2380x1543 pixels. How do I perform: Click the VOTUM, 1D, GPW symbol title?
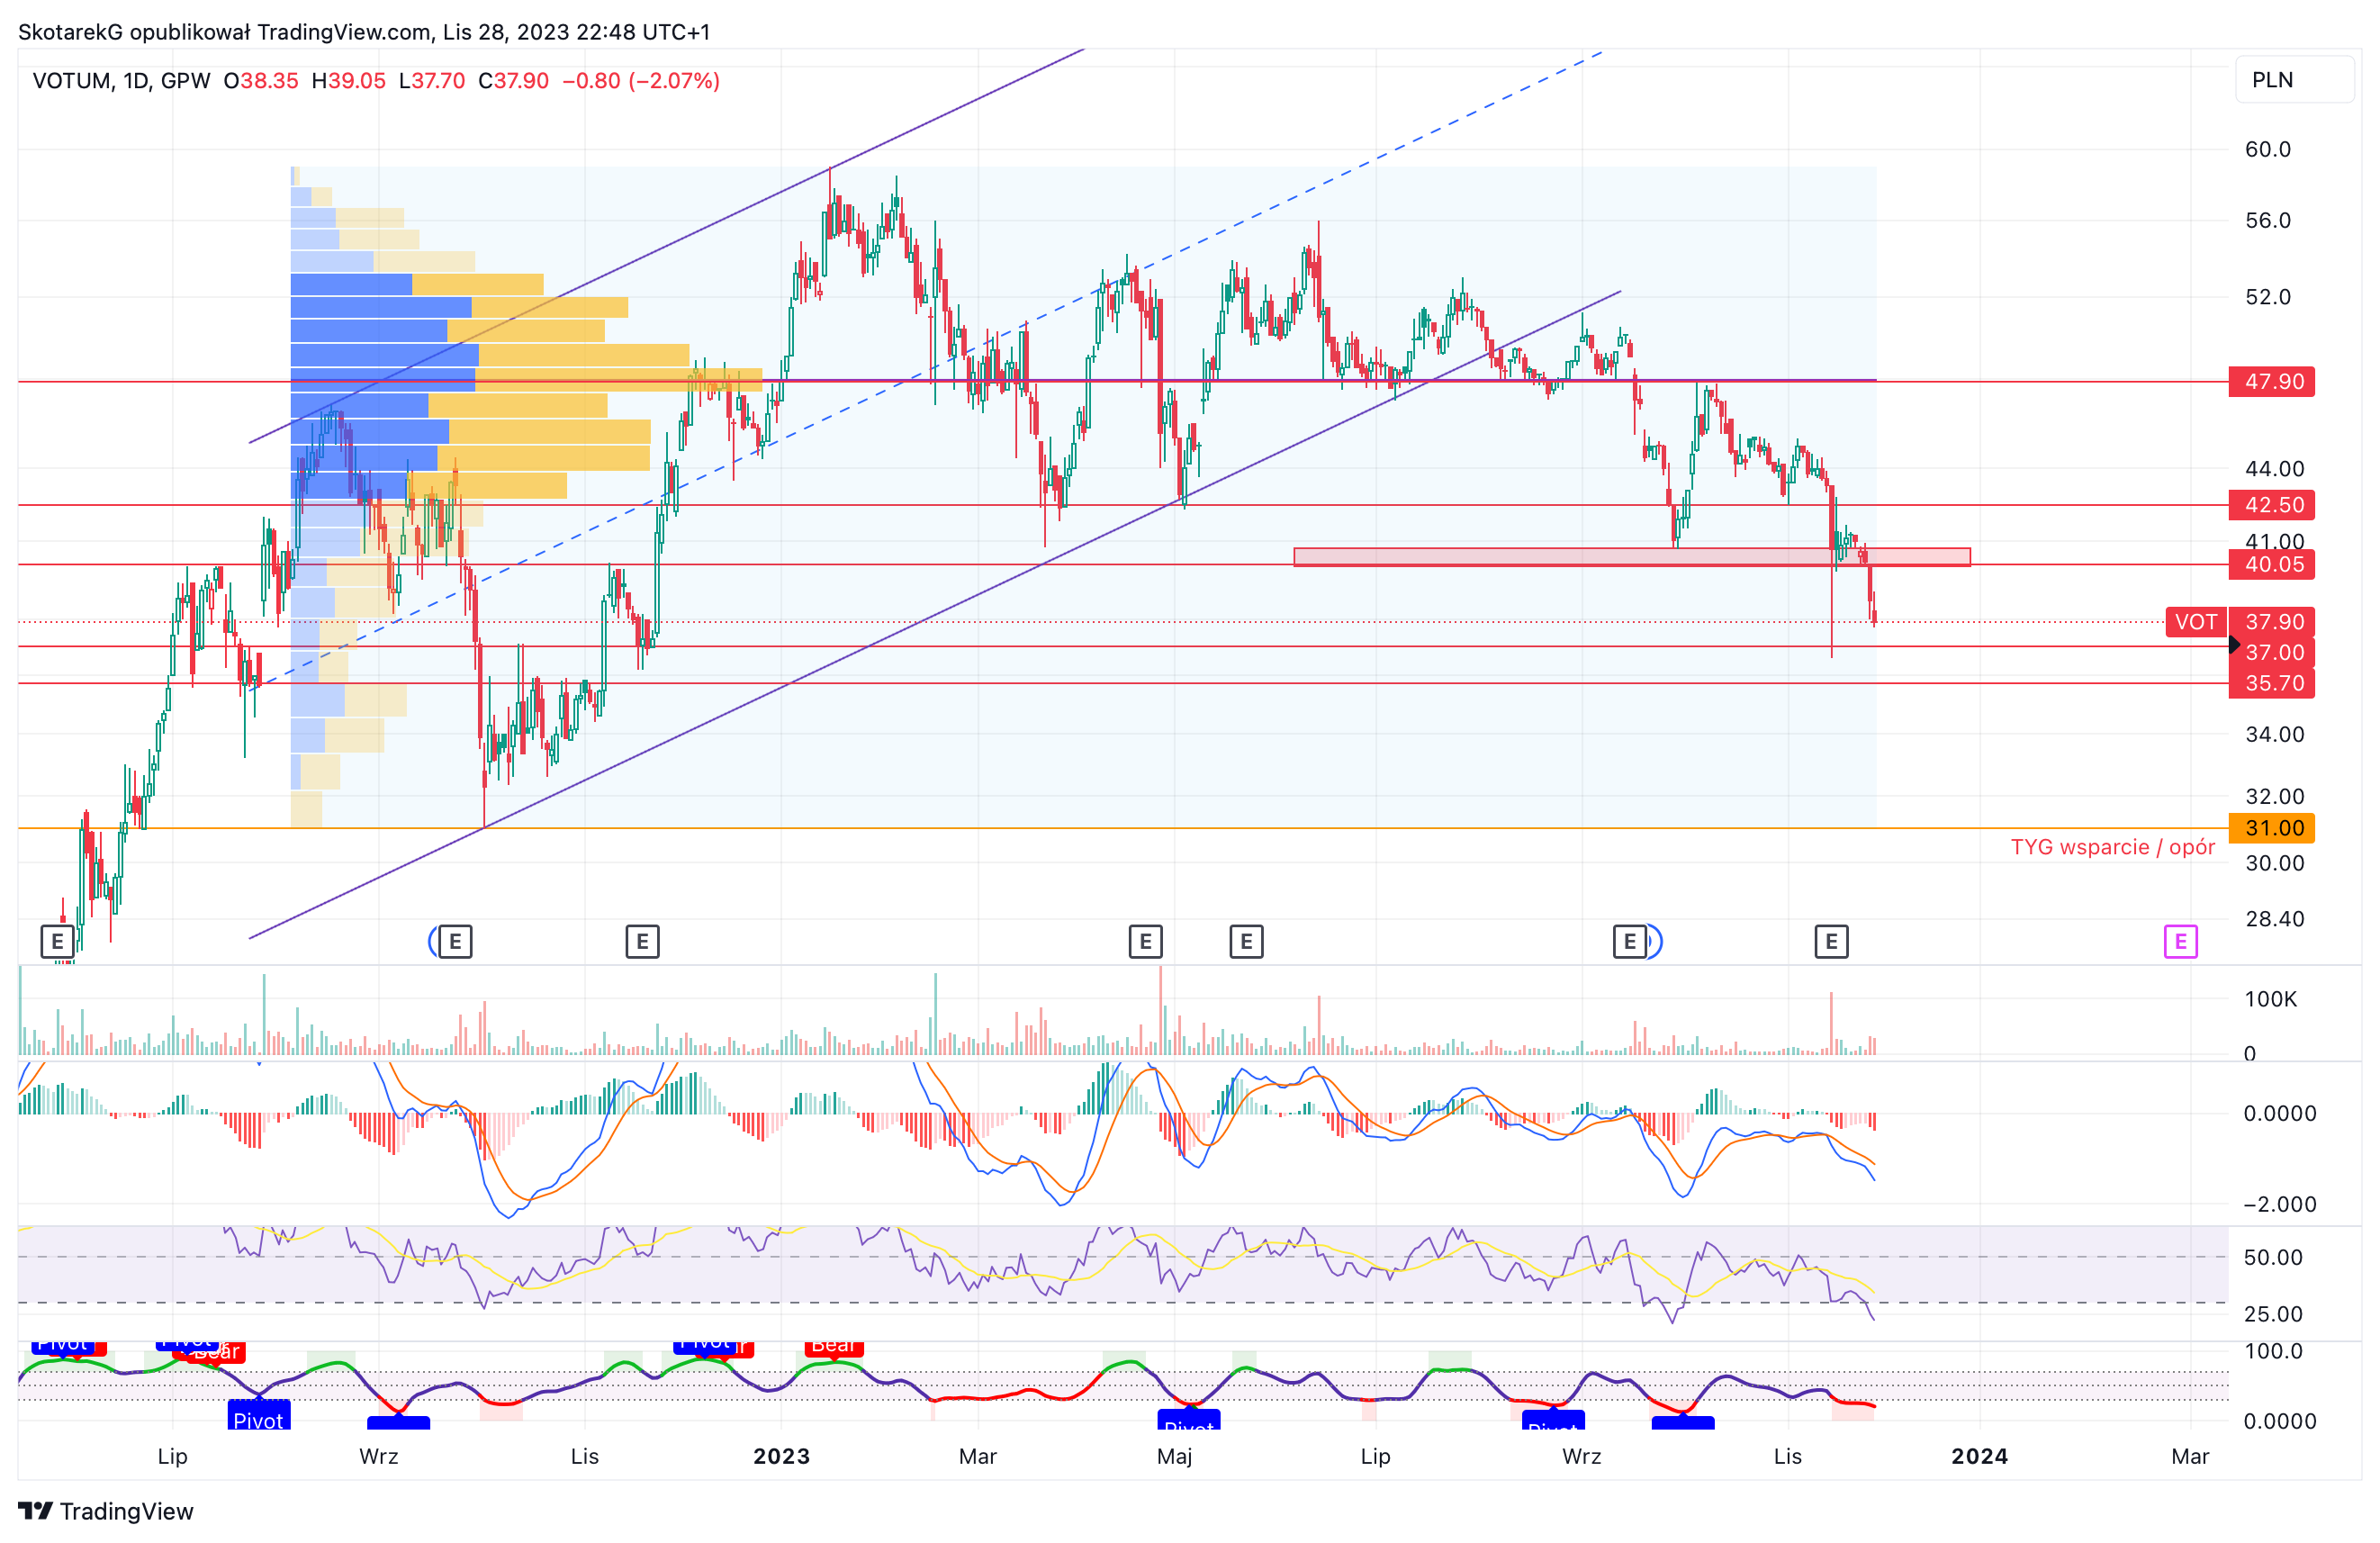(121, 81)
